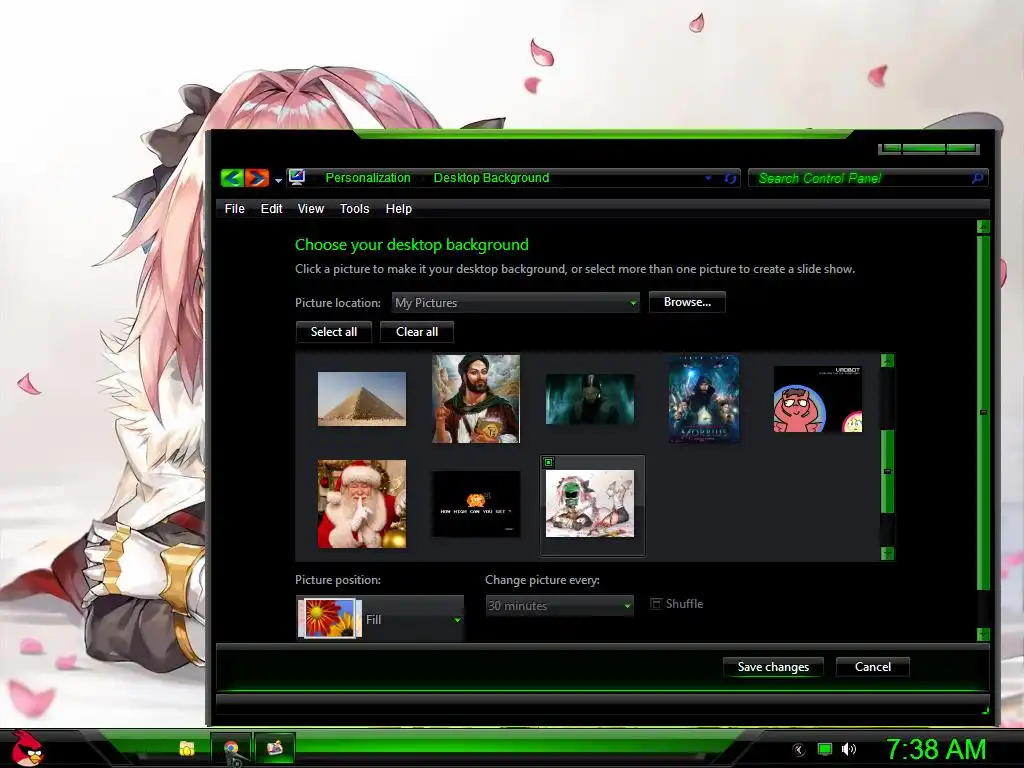Select the pink-haired anime thumbnail
The image size is (1024, 768).
pyautogui.click(x=590, y=504)
